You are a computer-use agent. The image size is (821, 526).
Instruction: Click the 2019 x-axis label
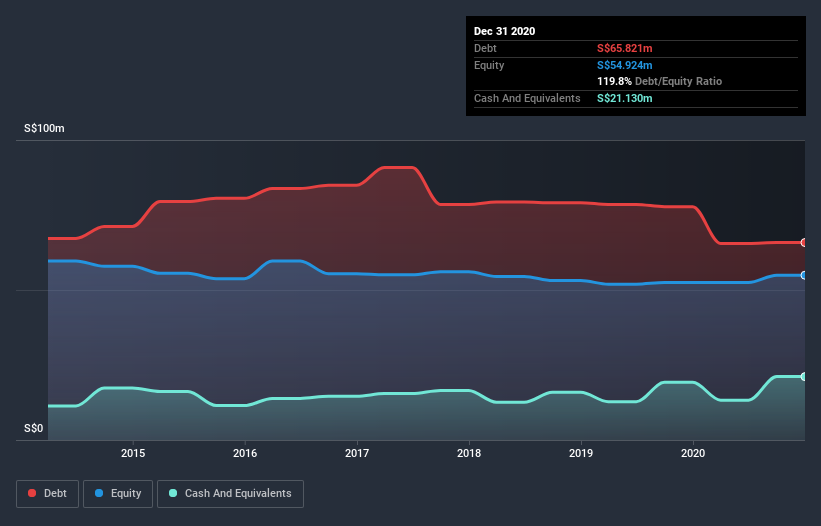click(581, 453)
